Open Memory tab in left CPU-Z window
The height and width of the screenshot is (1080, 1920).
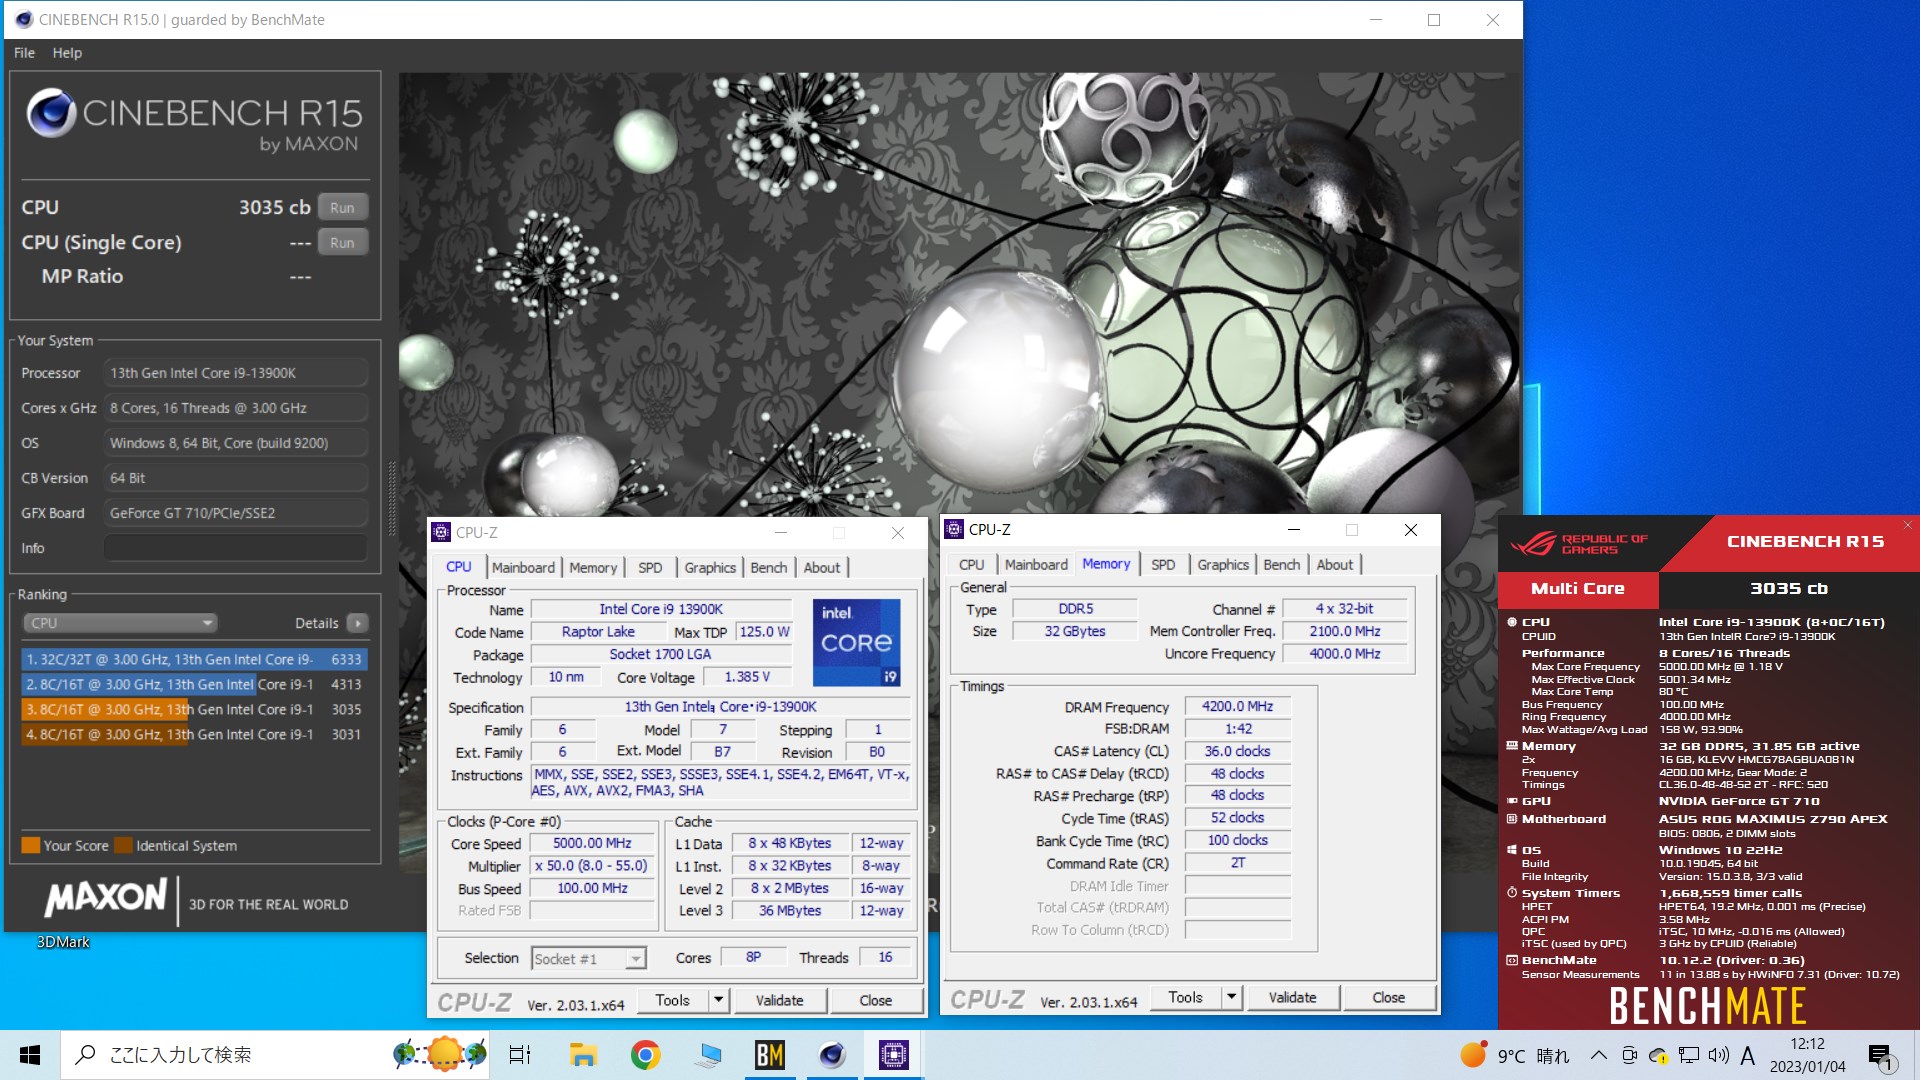[x=593, y=567]
